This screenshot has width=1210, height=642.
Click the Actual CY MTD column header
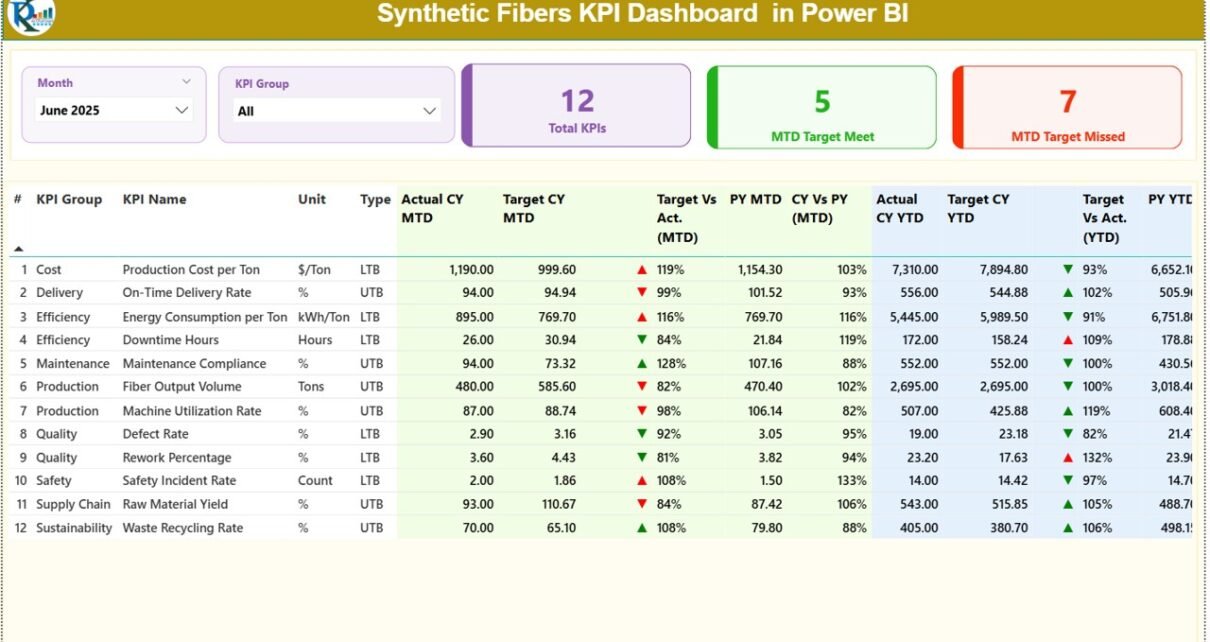(432, 208)
